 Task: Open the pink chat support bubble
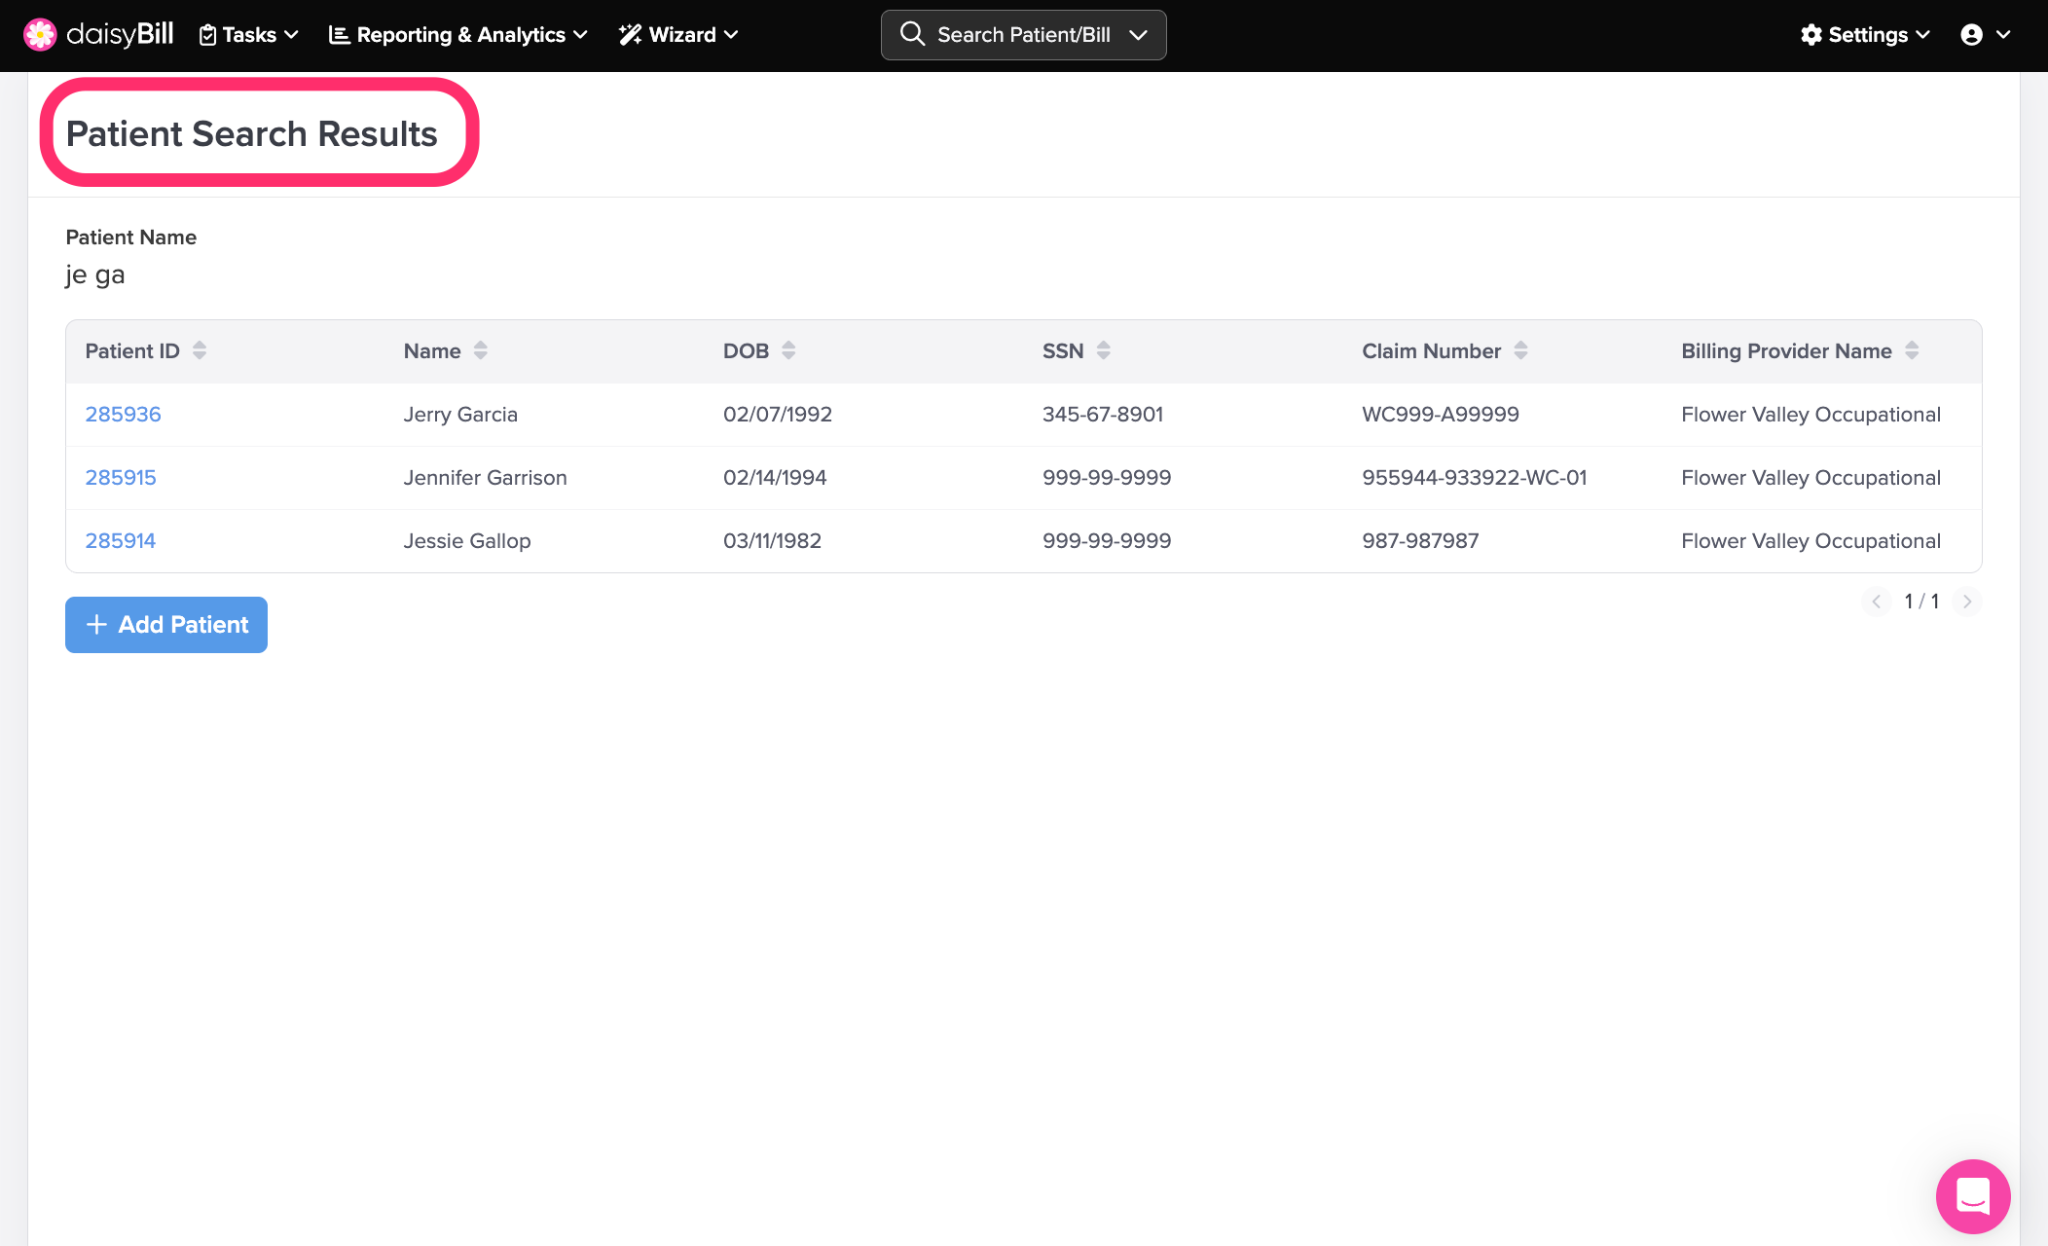1972,1195
